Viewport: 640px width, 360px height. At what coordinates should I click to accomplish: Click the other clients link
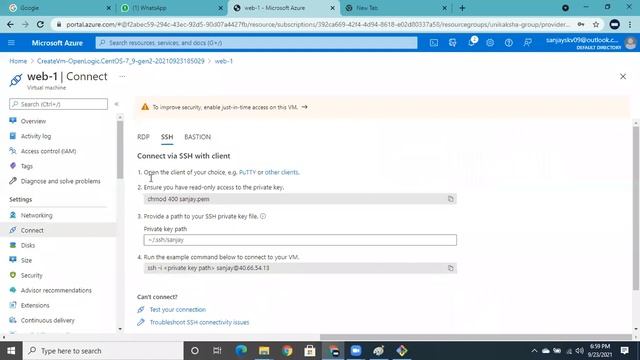[x=282, y=172]
